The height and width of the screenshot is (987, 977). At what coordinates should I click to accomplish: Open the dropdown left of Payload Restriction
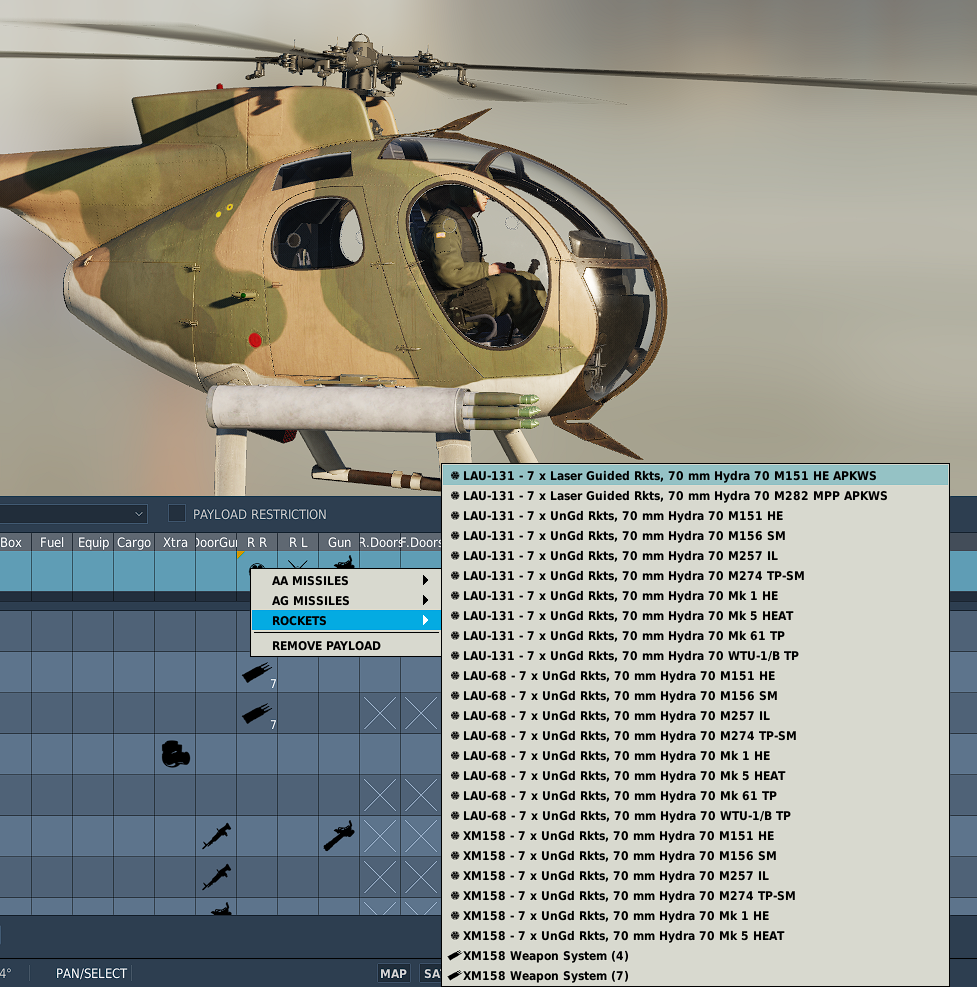pos(139,514)
